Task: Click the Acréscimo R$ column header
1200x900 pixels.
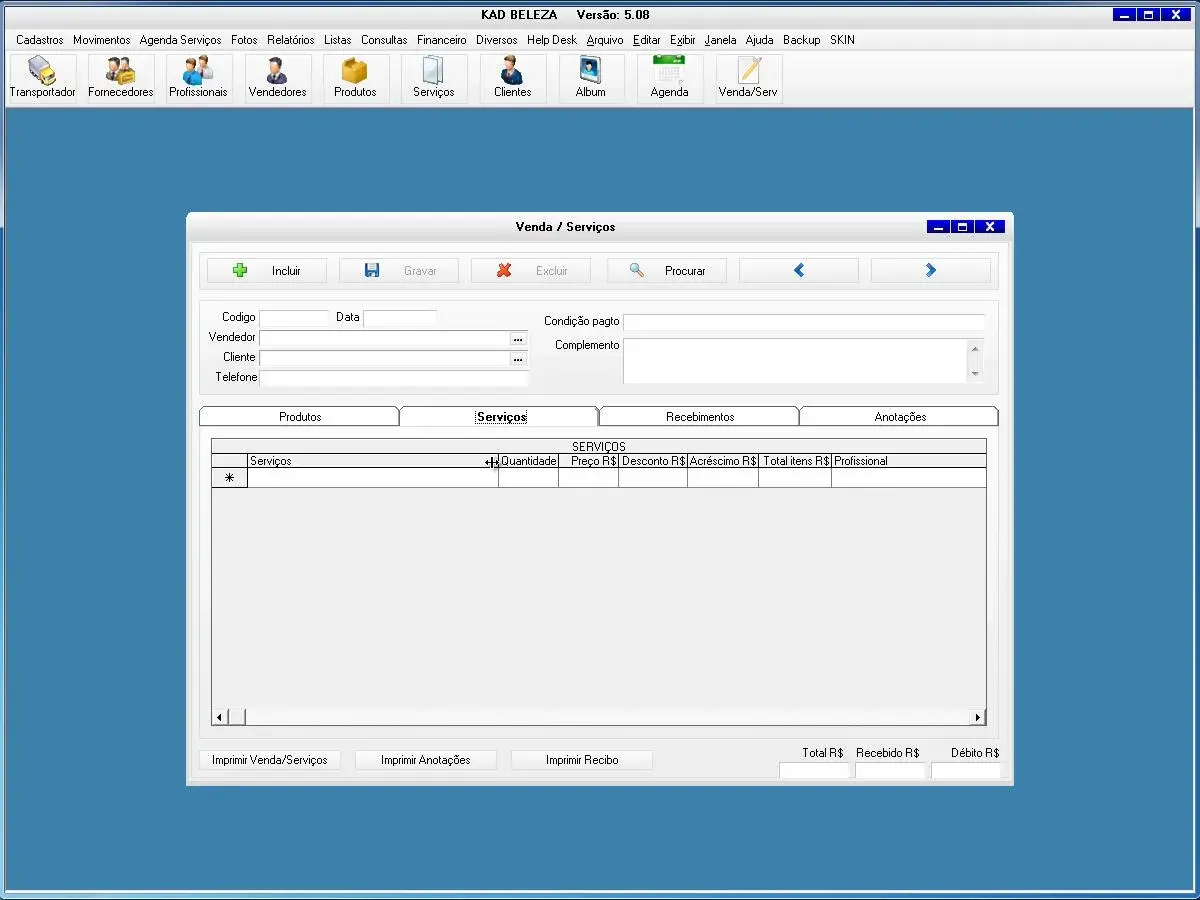Action: pyautogui.click(x=723, y=461)
